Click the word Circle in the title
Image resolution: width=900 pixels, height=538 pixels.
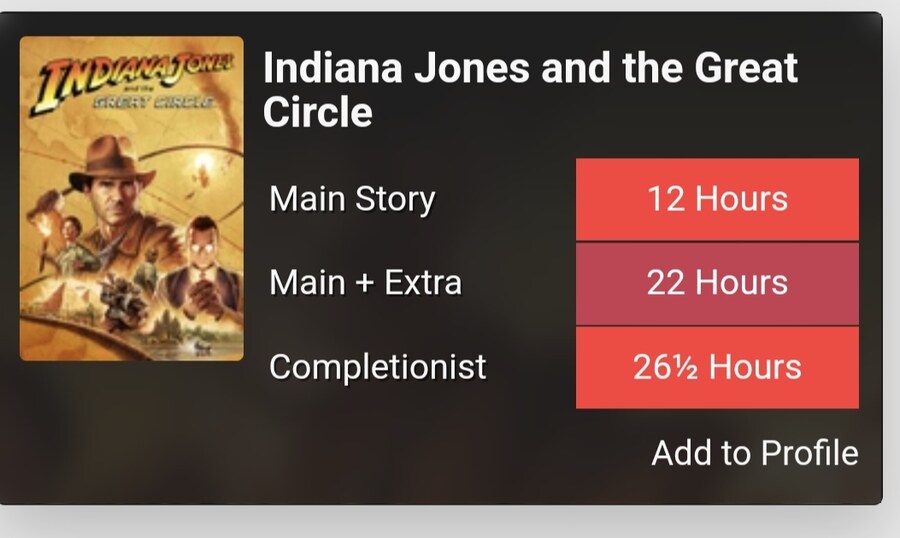coord(318,112)
